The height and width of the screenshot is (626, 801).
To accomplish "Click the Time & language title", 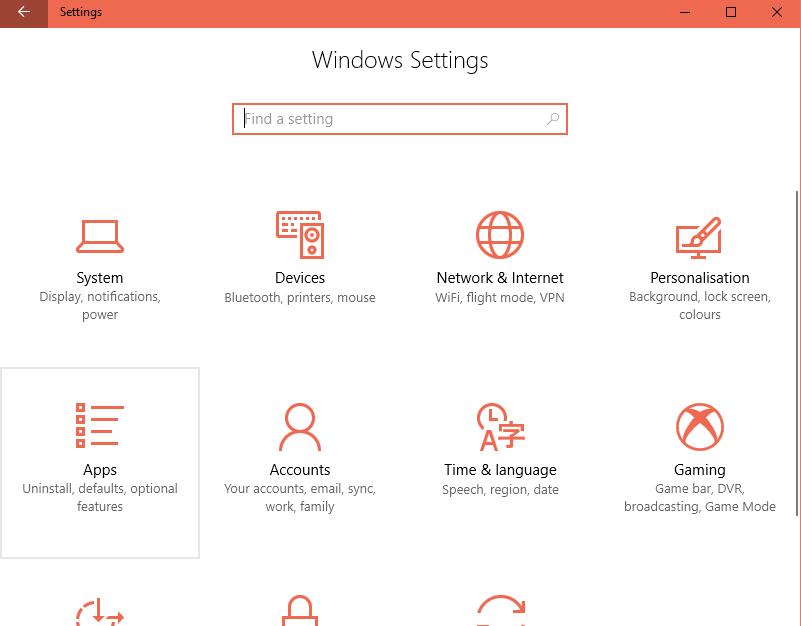I will click(500, 470).
